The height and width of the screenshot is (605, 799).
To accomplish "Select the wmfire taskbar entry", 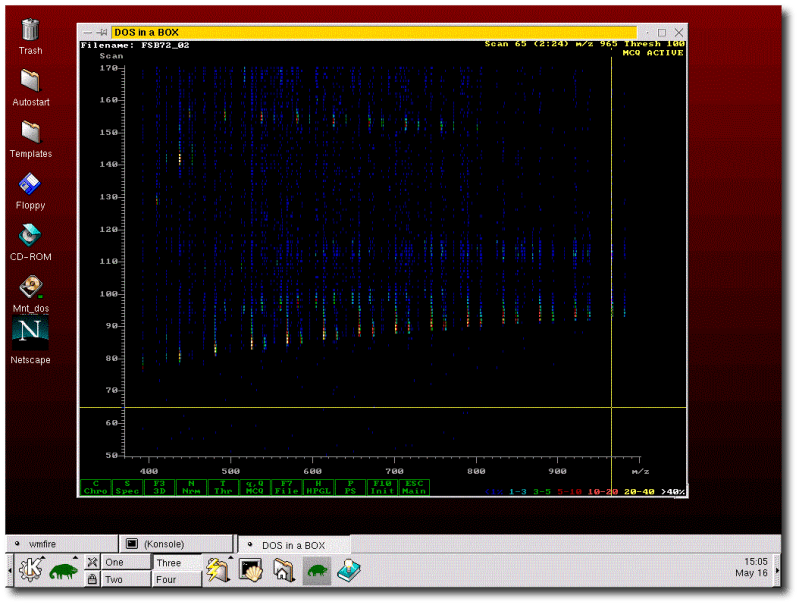I will point(60,544).
